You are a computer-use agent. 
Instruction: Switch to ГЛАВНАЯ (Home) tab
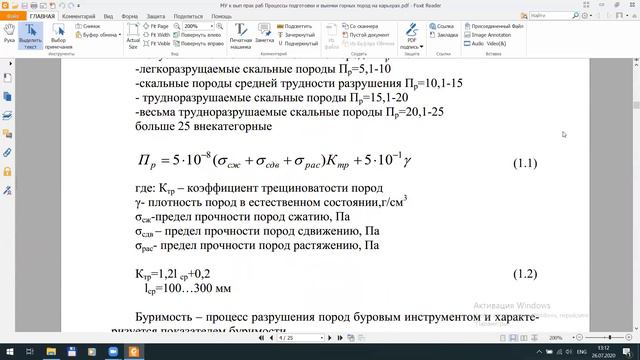42,16
